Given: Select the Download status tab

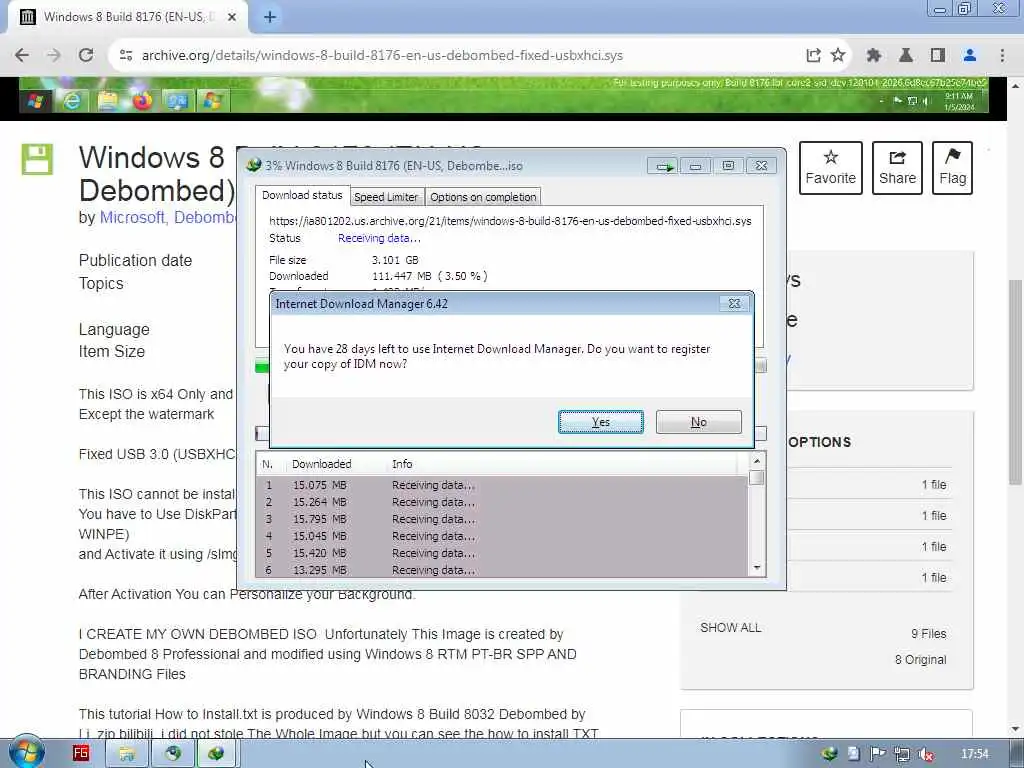Looking at the screenshot, I should pos(302,195).
